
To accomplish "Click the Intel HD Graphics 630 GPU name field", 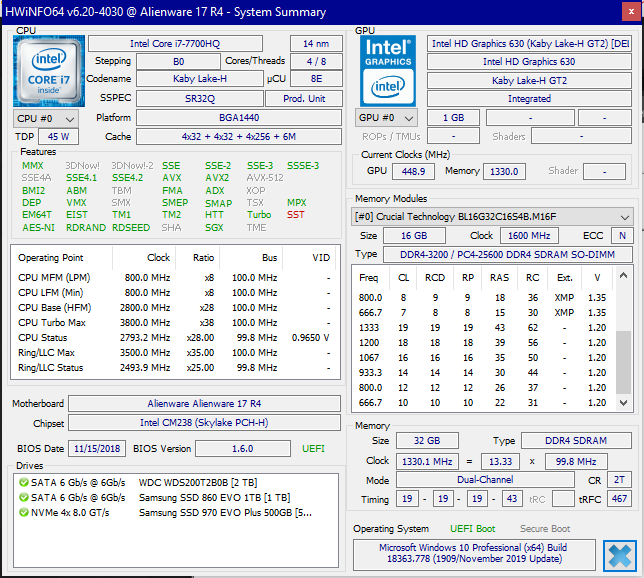I will coord(529,62).
